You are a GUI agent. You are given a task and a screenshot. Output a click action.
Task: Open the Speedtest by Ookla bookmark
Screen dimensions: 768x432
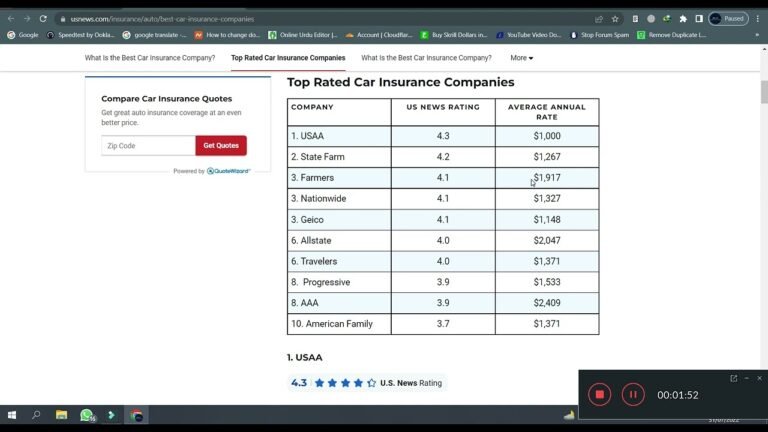tap(81, 35)
